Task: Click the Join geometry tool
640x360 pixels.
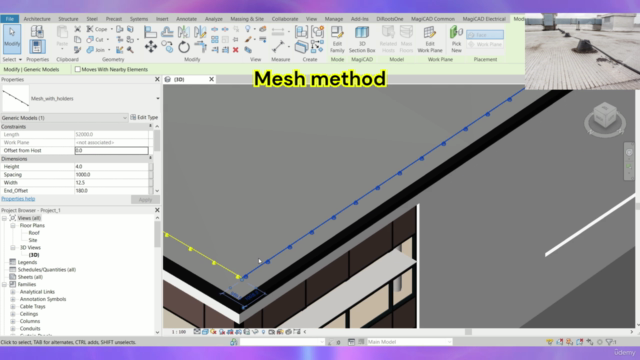Action: coord(96,50)
